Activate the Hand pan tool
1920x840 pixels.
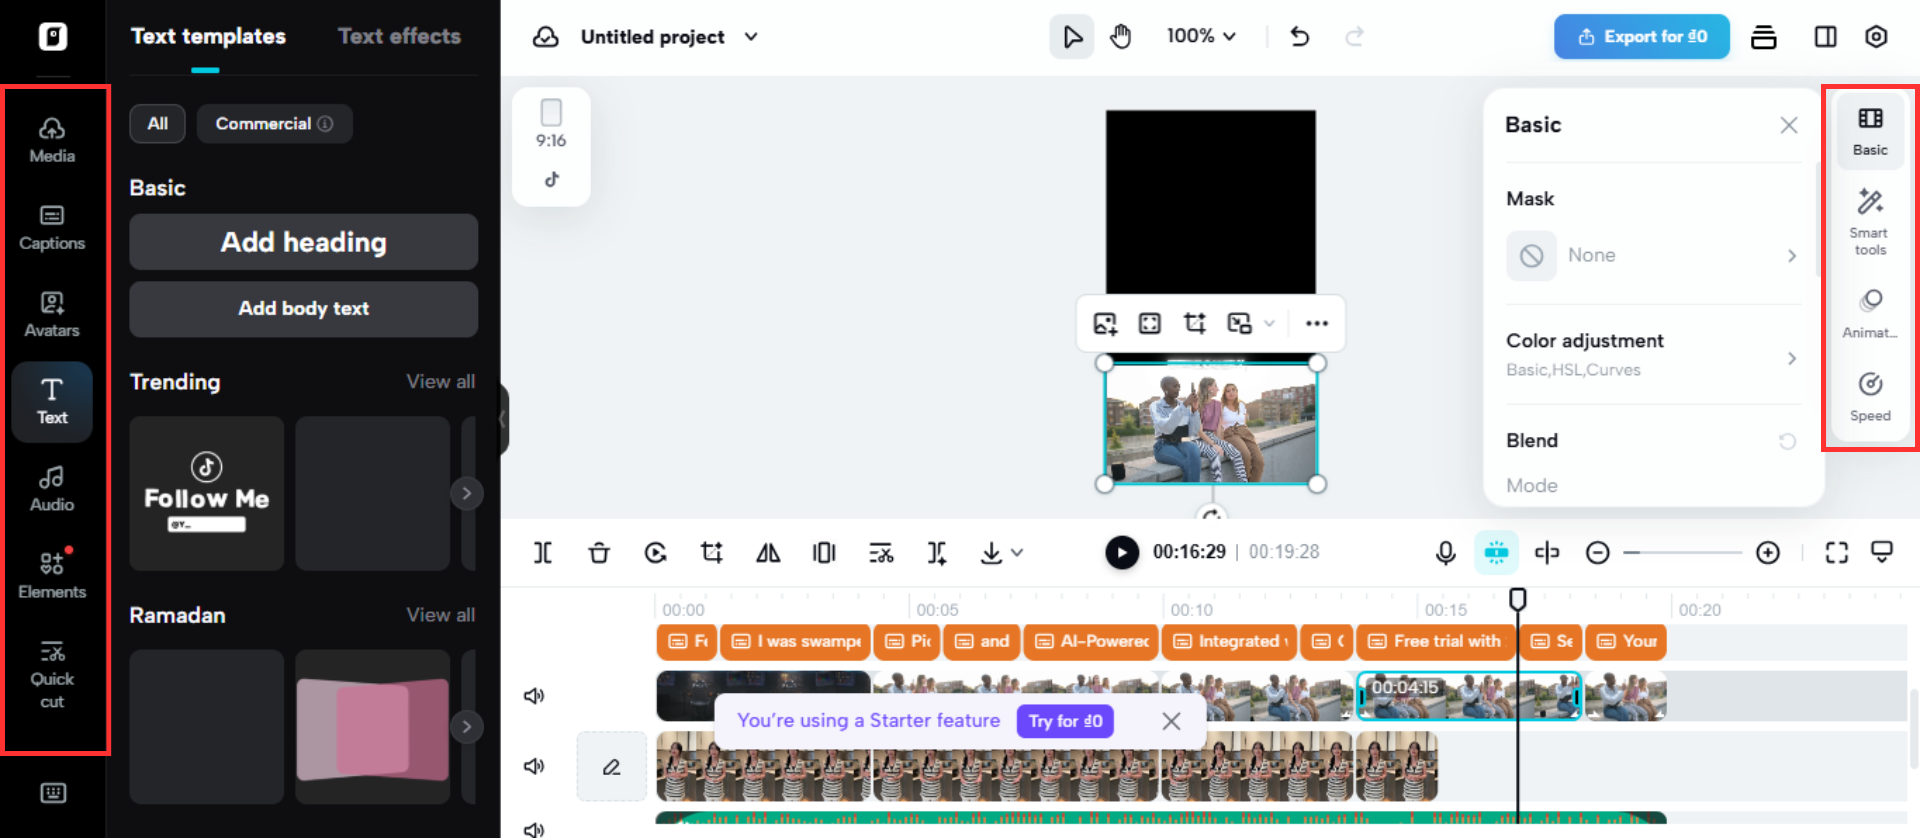1121,37
